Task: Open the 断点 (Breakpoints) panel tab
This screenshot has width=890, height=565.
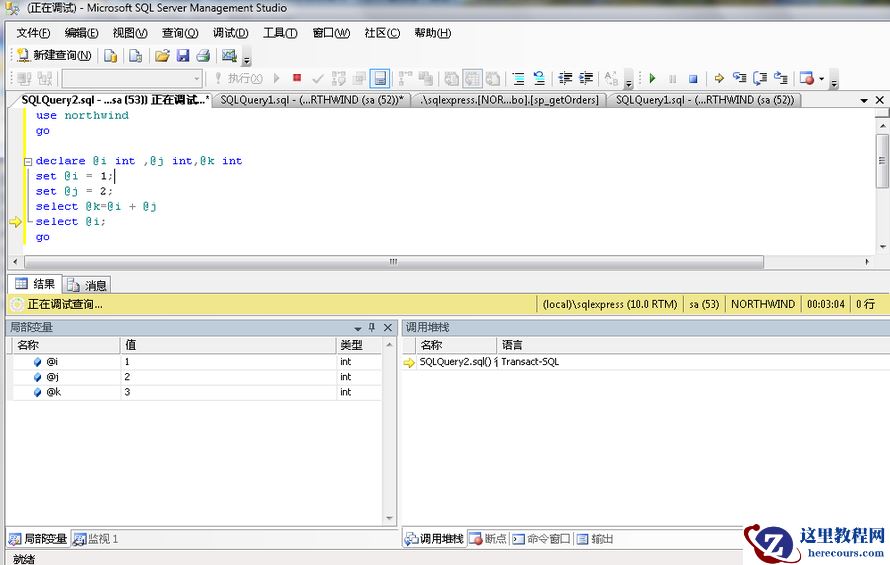Action: click(488, 539)
